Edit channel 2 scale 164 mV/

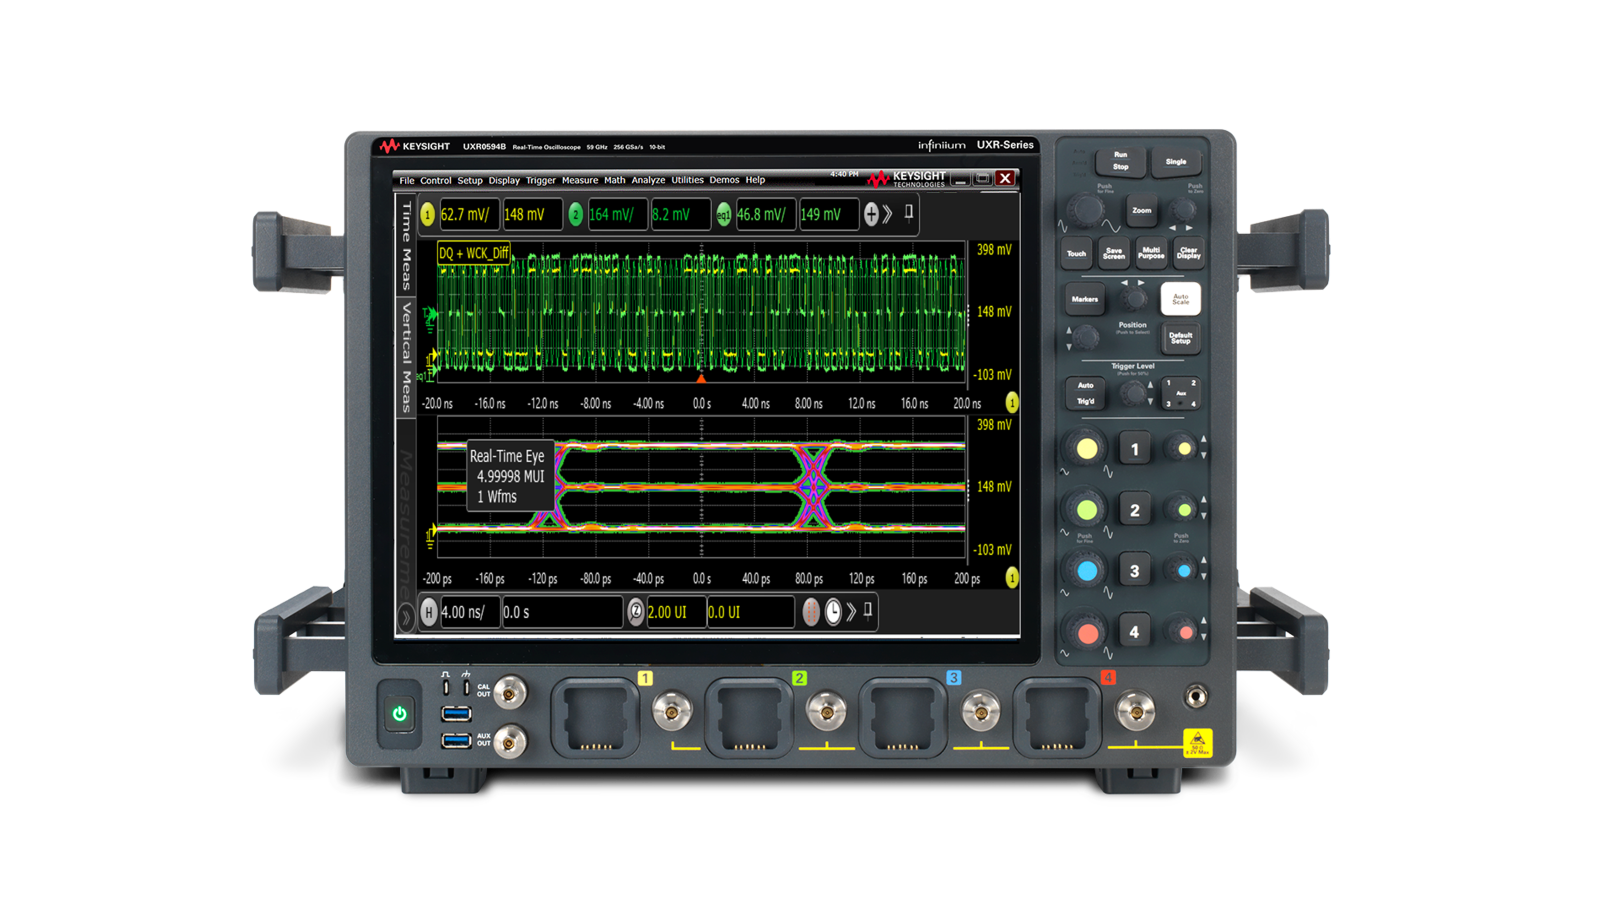point(616,215)
